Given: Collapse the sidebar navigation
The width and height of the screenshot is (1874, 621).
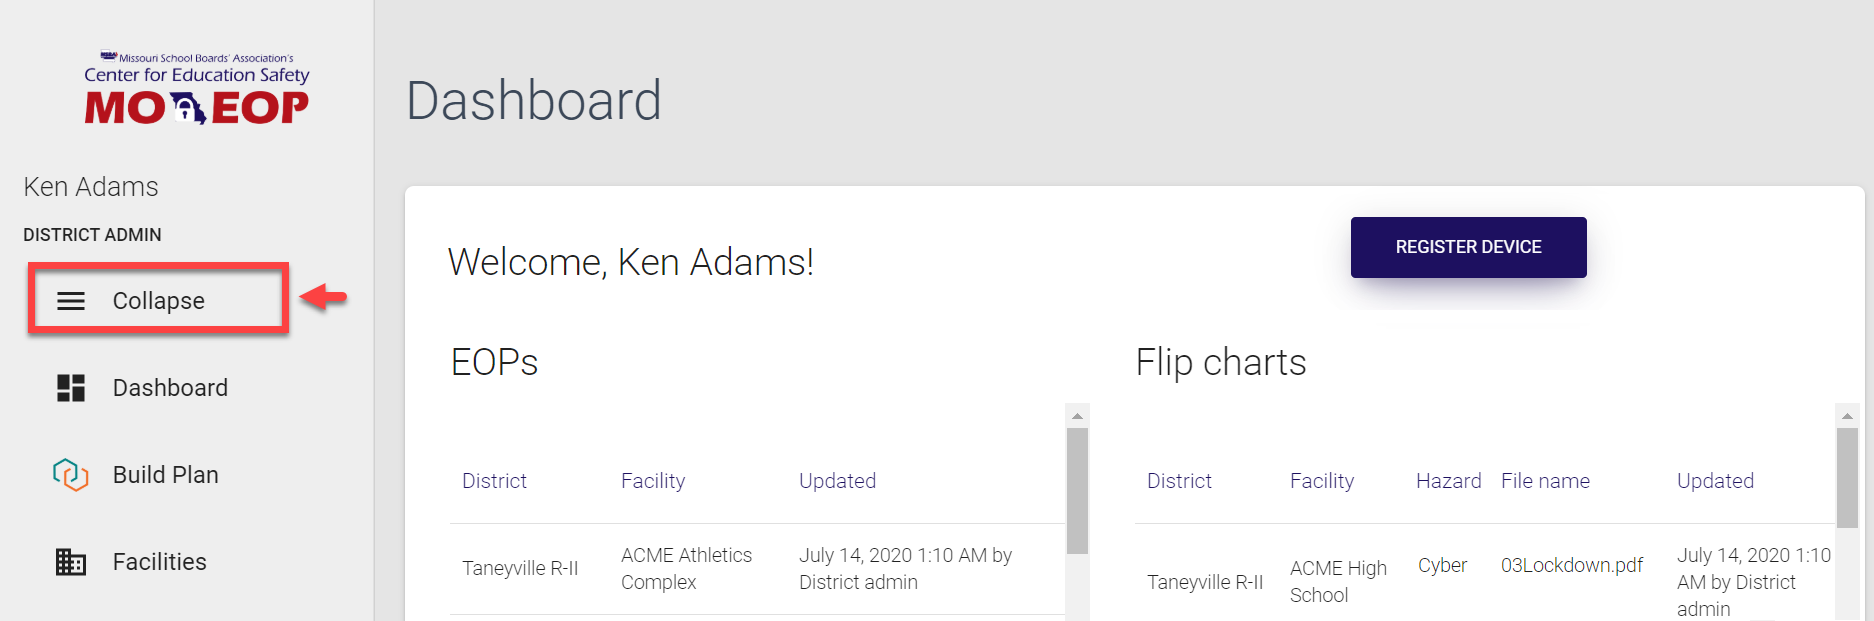Looking at the screenshot, I should point(158,301).
